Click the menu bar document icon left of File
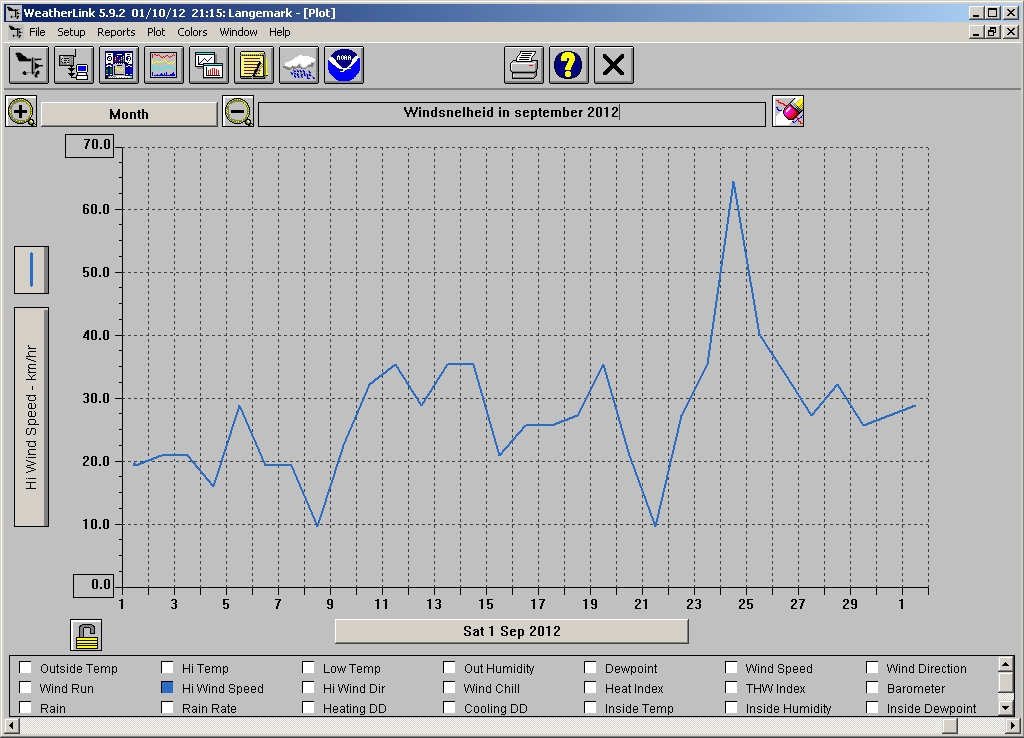 point(16,32)
